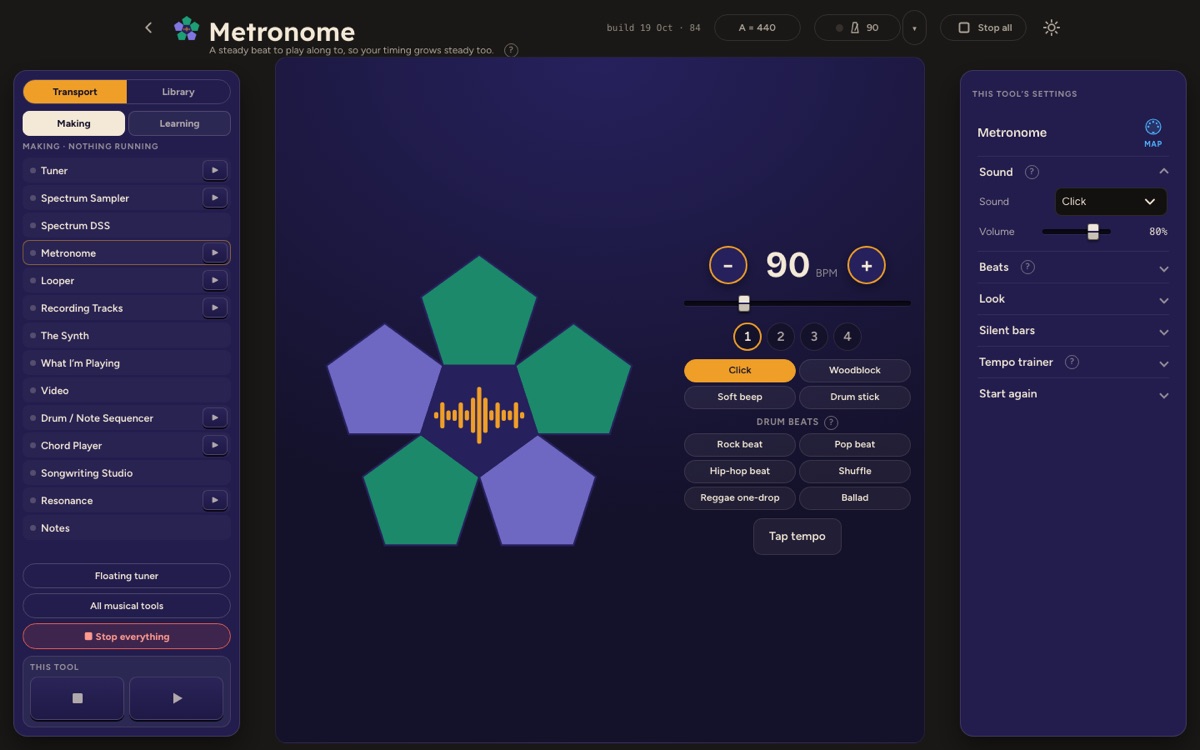Stop this tool with the square button
The width and height of the screenshot is (1200, 750).
coord(77,698)
